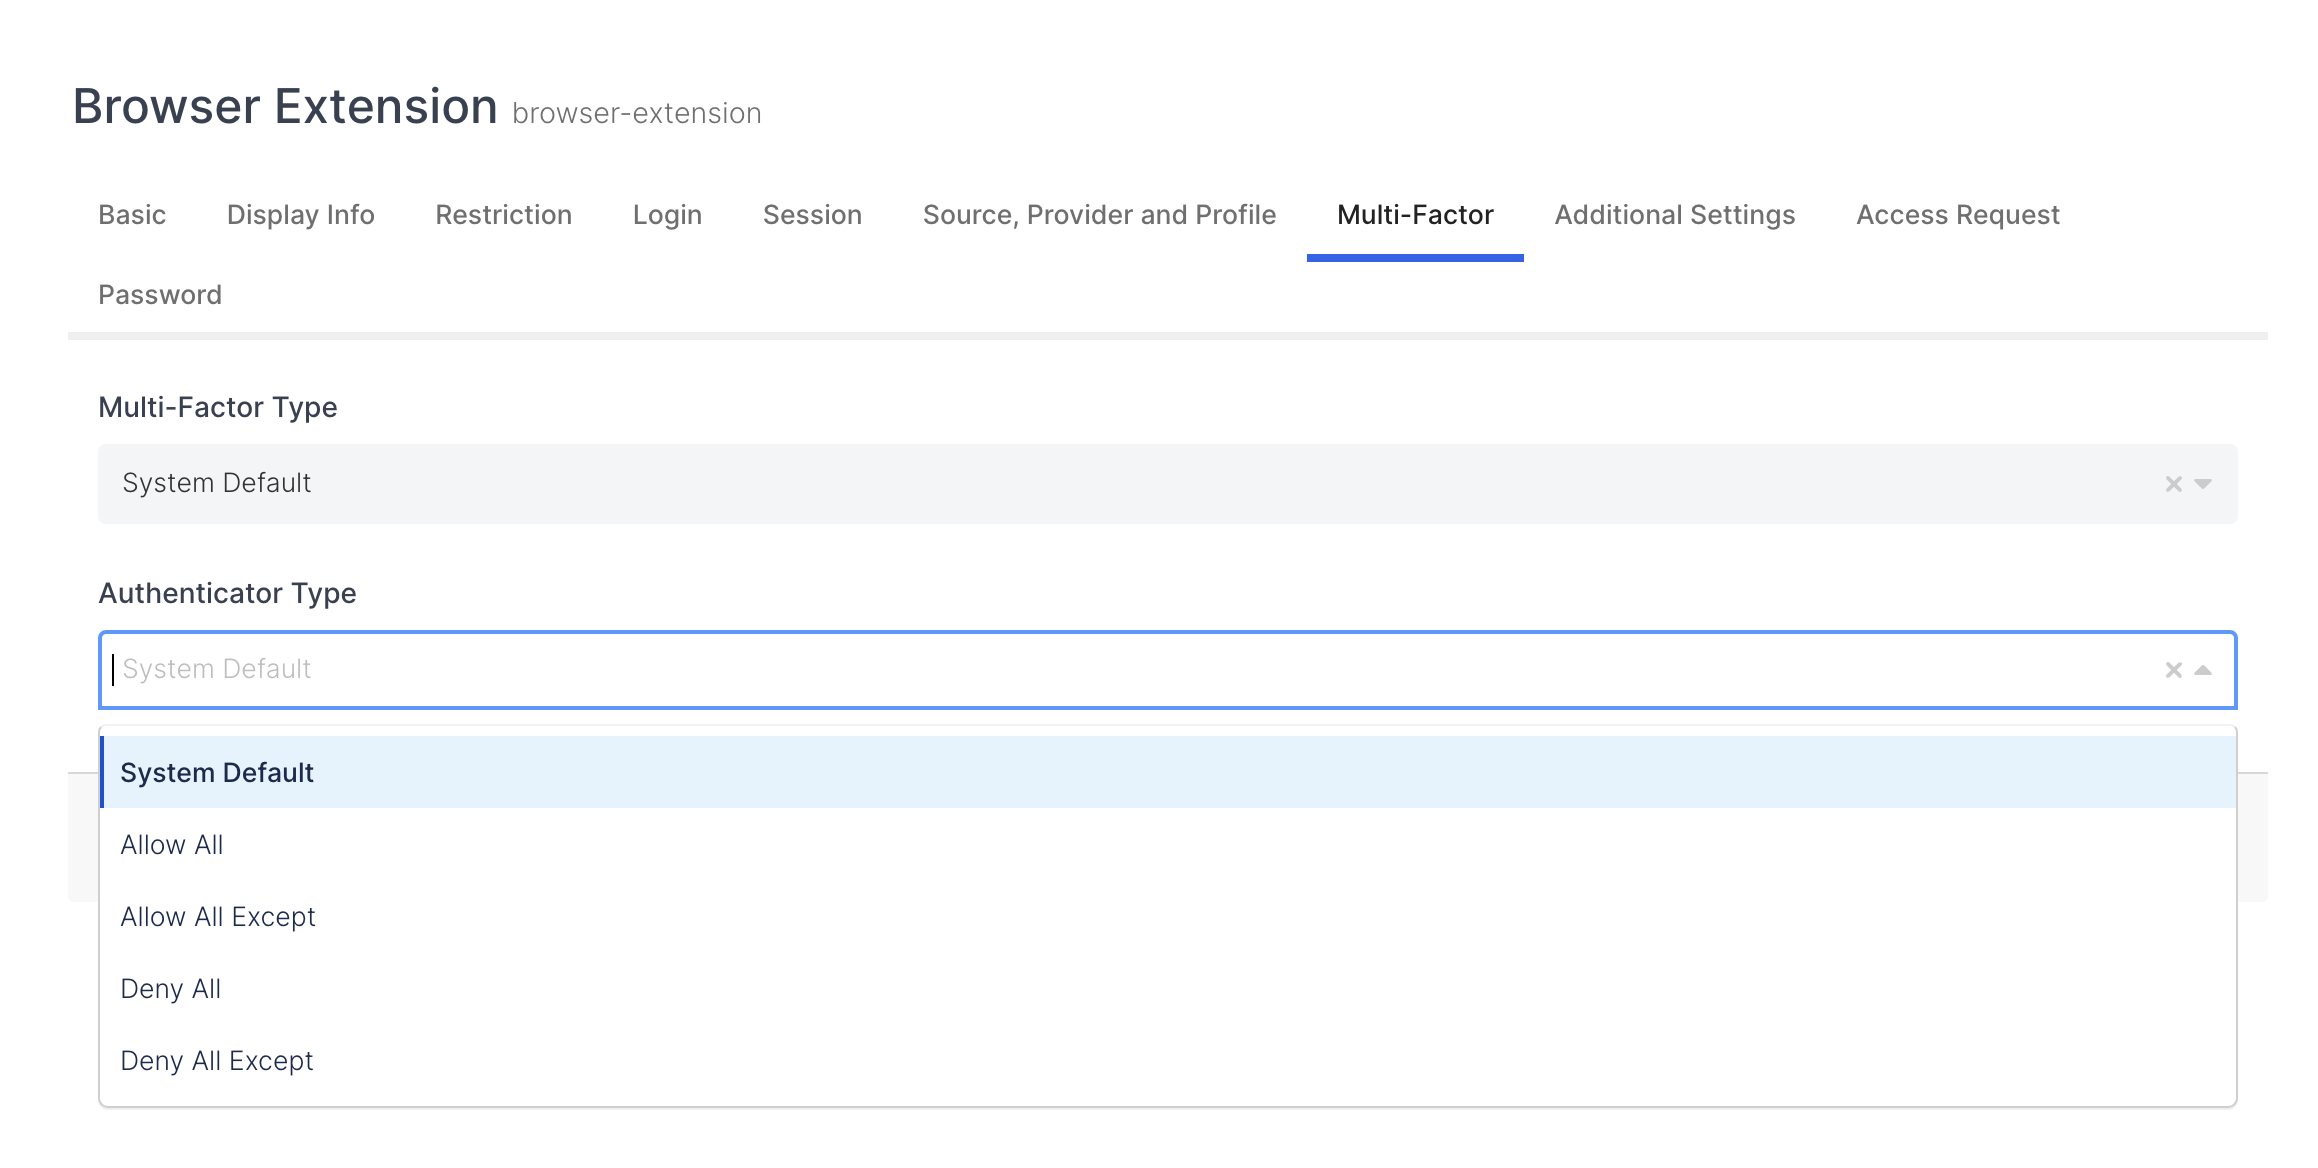Choose the Deny All Except option
2318x1168 pixels.
(x=217, y=1061)
